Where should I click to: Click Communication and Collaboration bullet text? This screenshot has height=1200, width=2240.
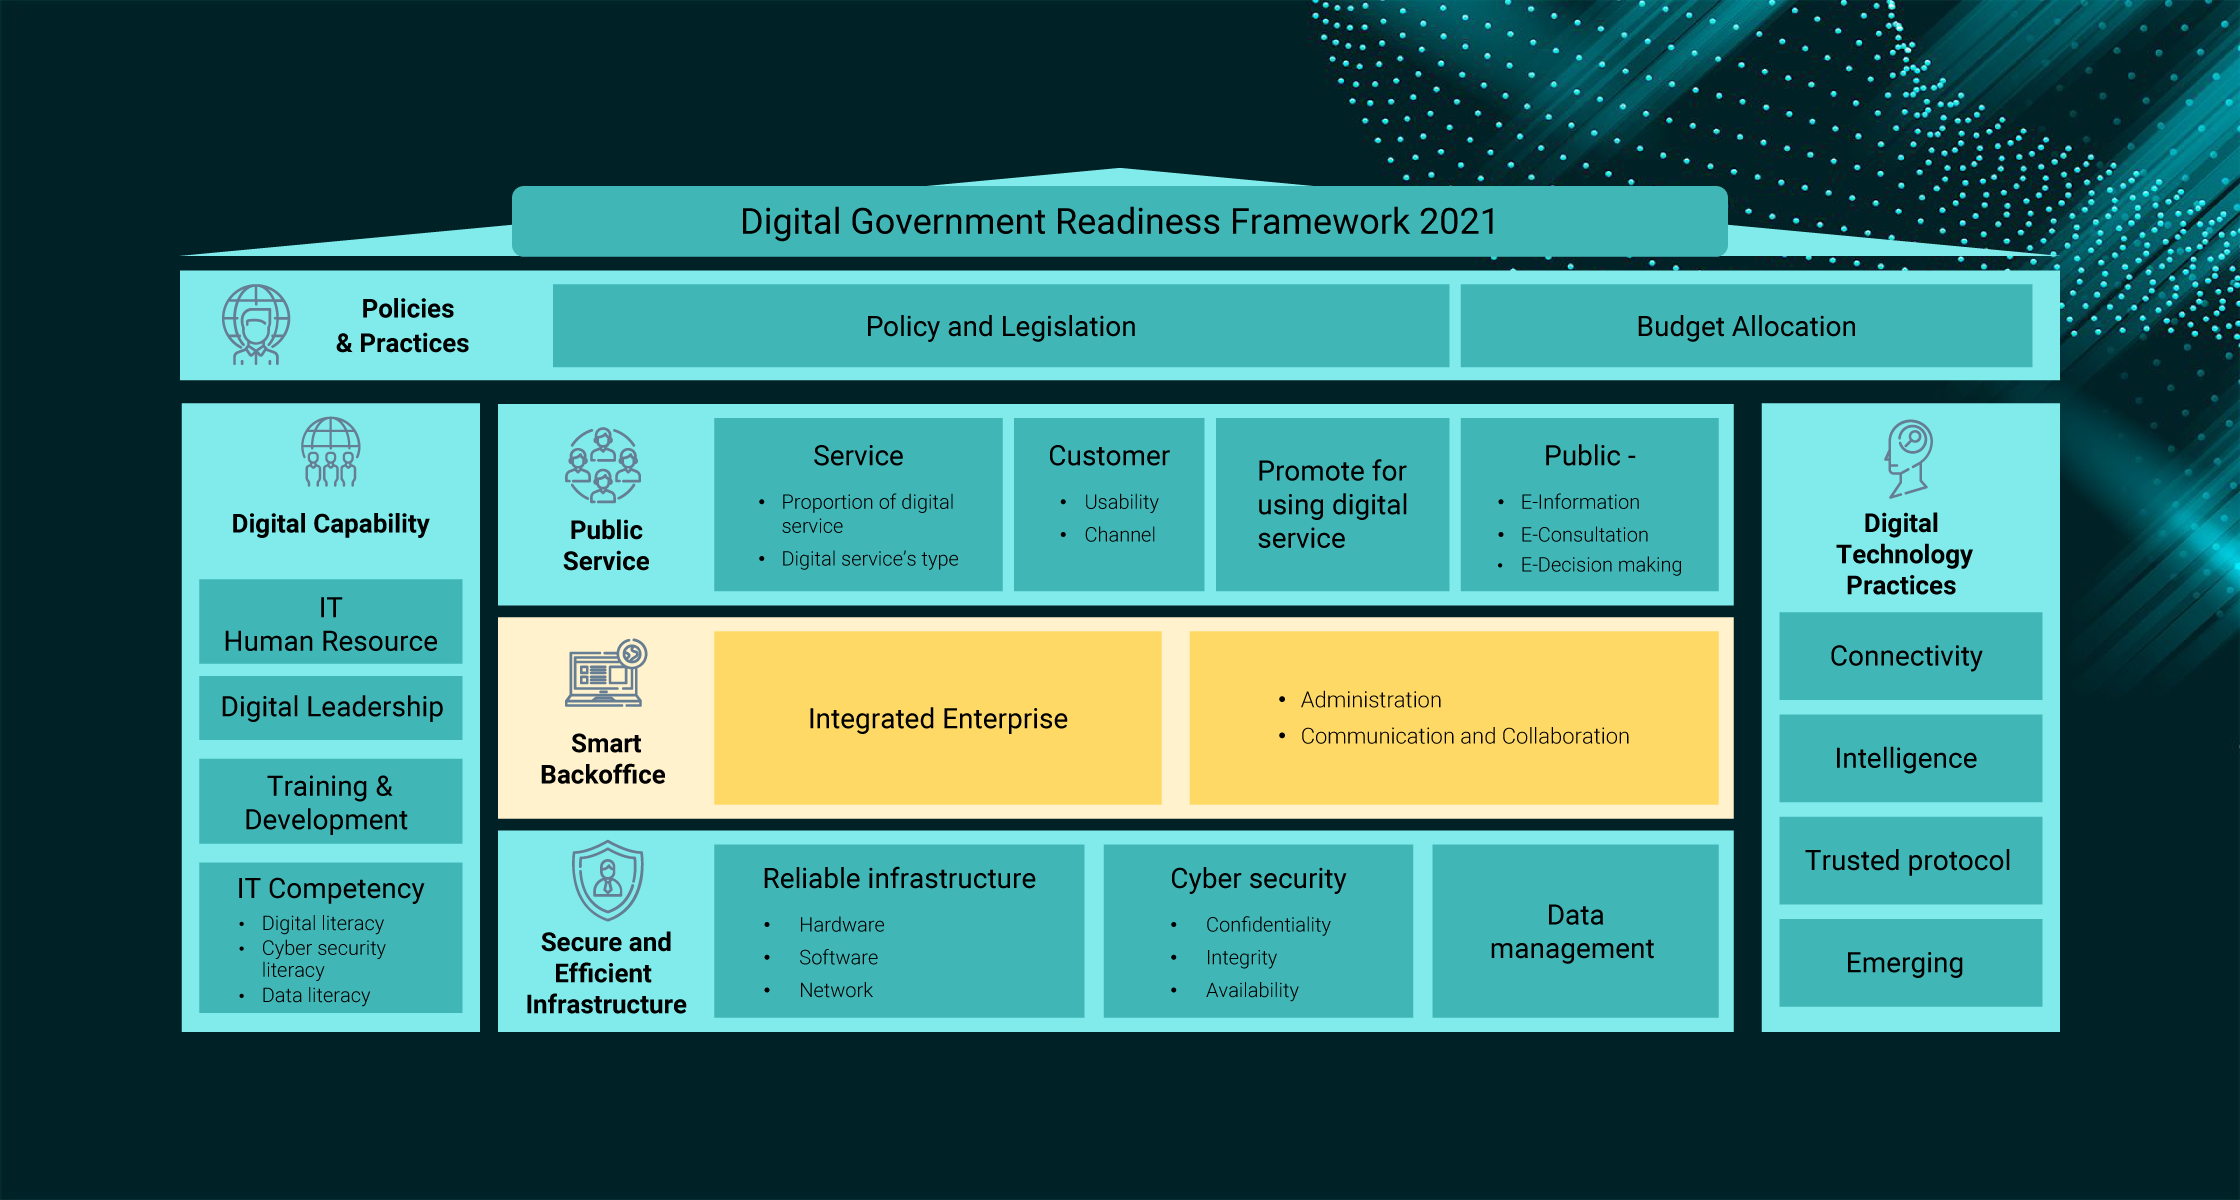coord(1464,736)
